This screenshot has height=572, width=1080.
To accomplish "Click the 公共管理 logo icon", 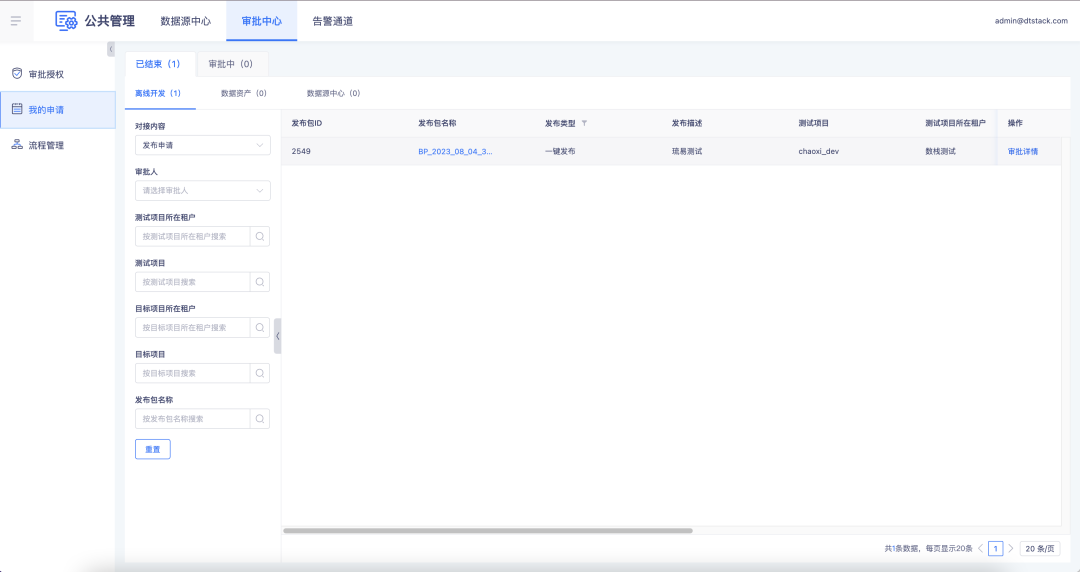I will pyautogui.click(x=66, y=21).
